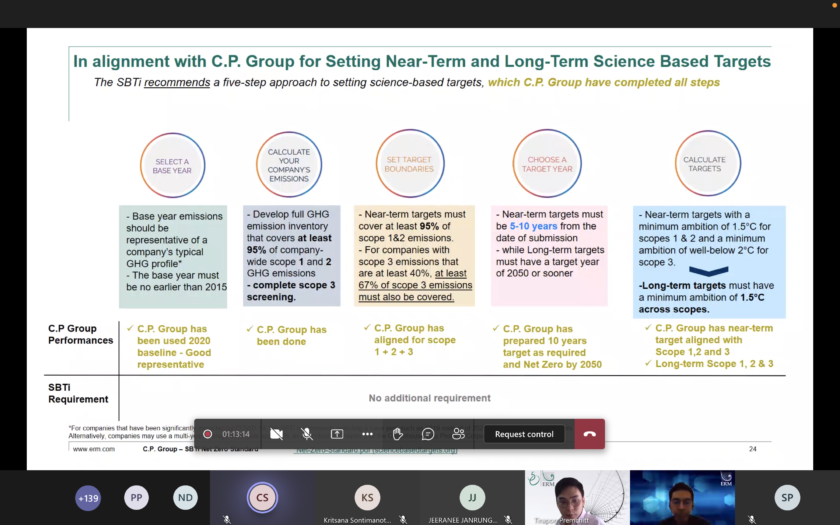Open KS Kritsana participant avatar

[367, 497]
